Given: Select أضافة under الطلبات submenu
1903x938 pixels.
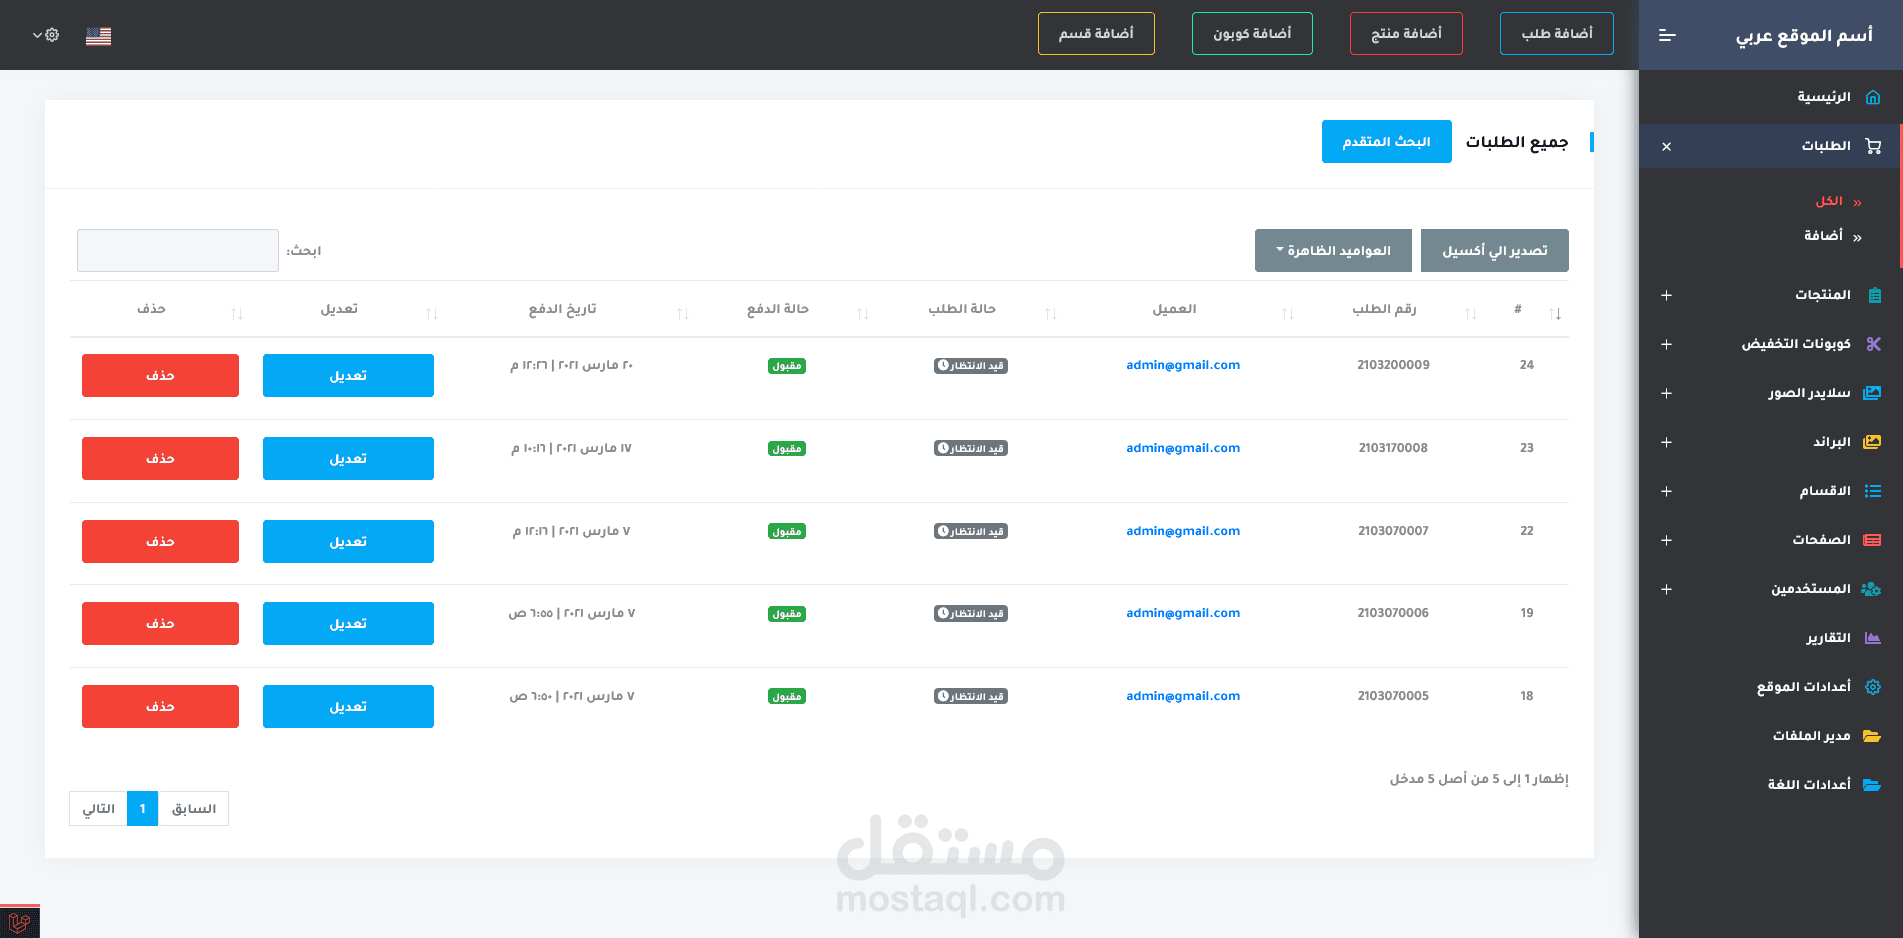Looking at the screenshot, I should tap(1823, 236).
